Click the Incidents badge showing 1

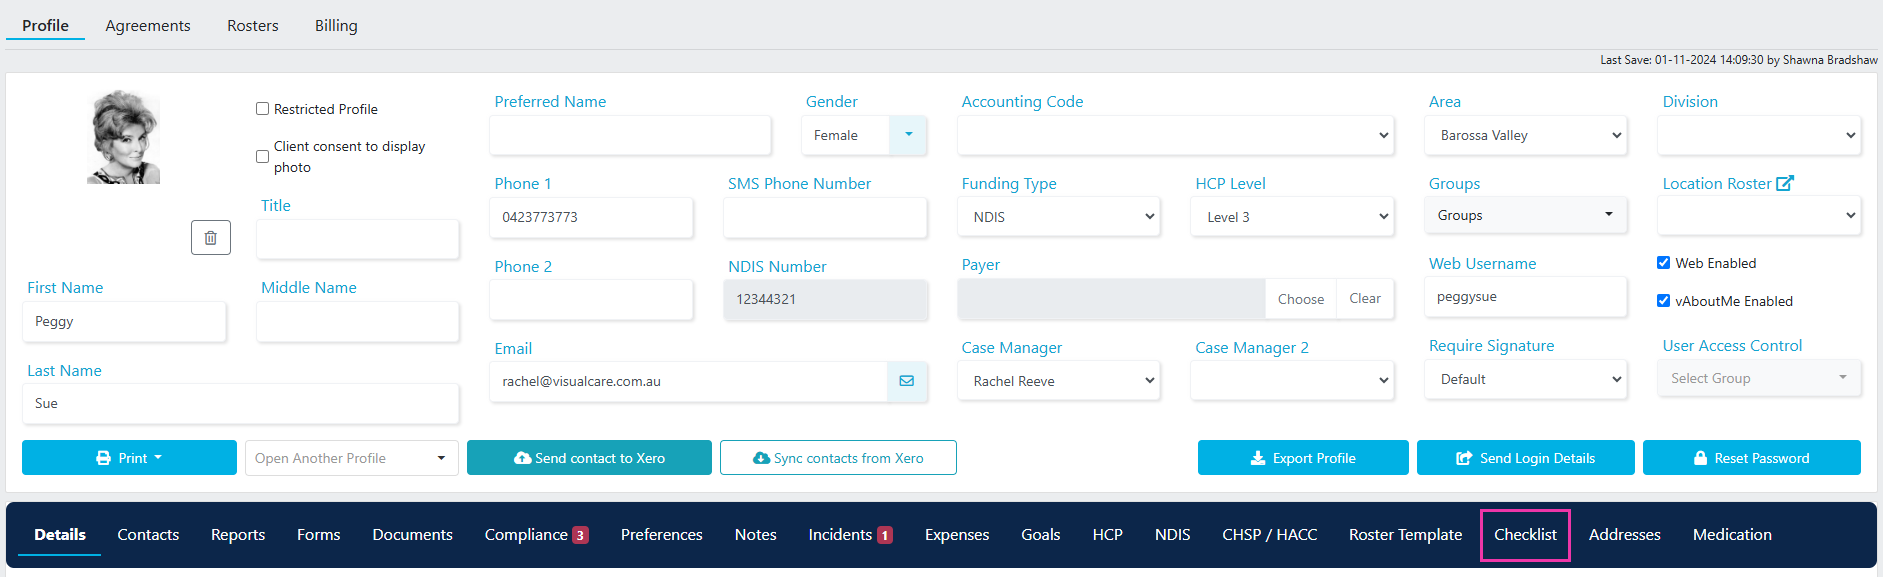tap(885, 535)
